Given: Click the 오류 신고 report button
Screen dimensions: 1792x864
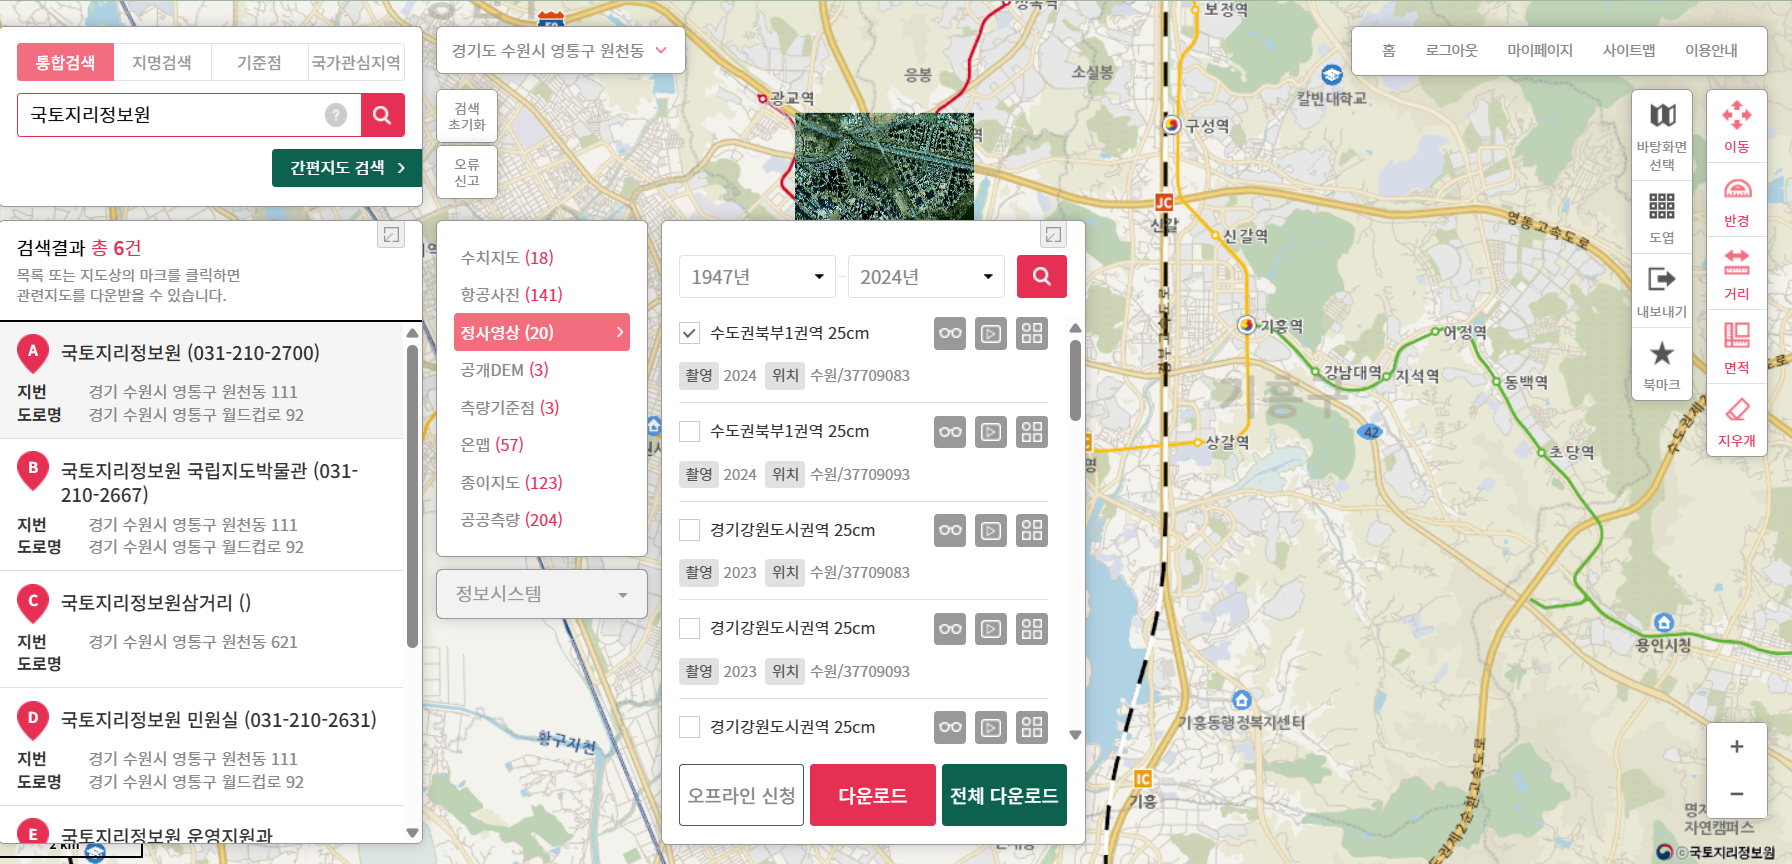Looking at the screenshot, I should 467,172.
